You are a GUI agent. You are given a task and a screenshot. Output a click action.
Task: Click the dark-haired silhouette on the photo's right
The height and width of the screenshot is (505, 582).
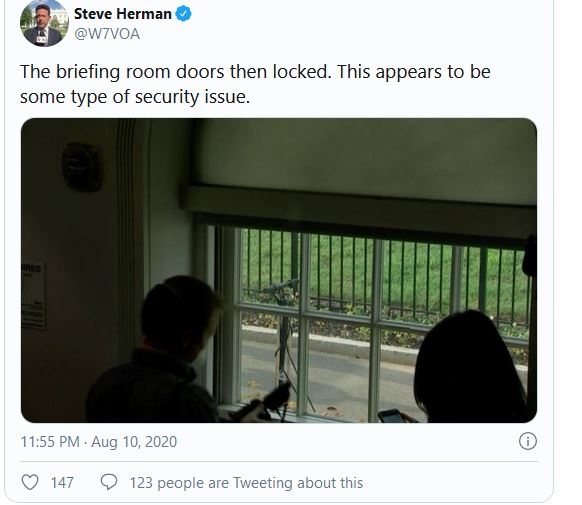[470, 367]
